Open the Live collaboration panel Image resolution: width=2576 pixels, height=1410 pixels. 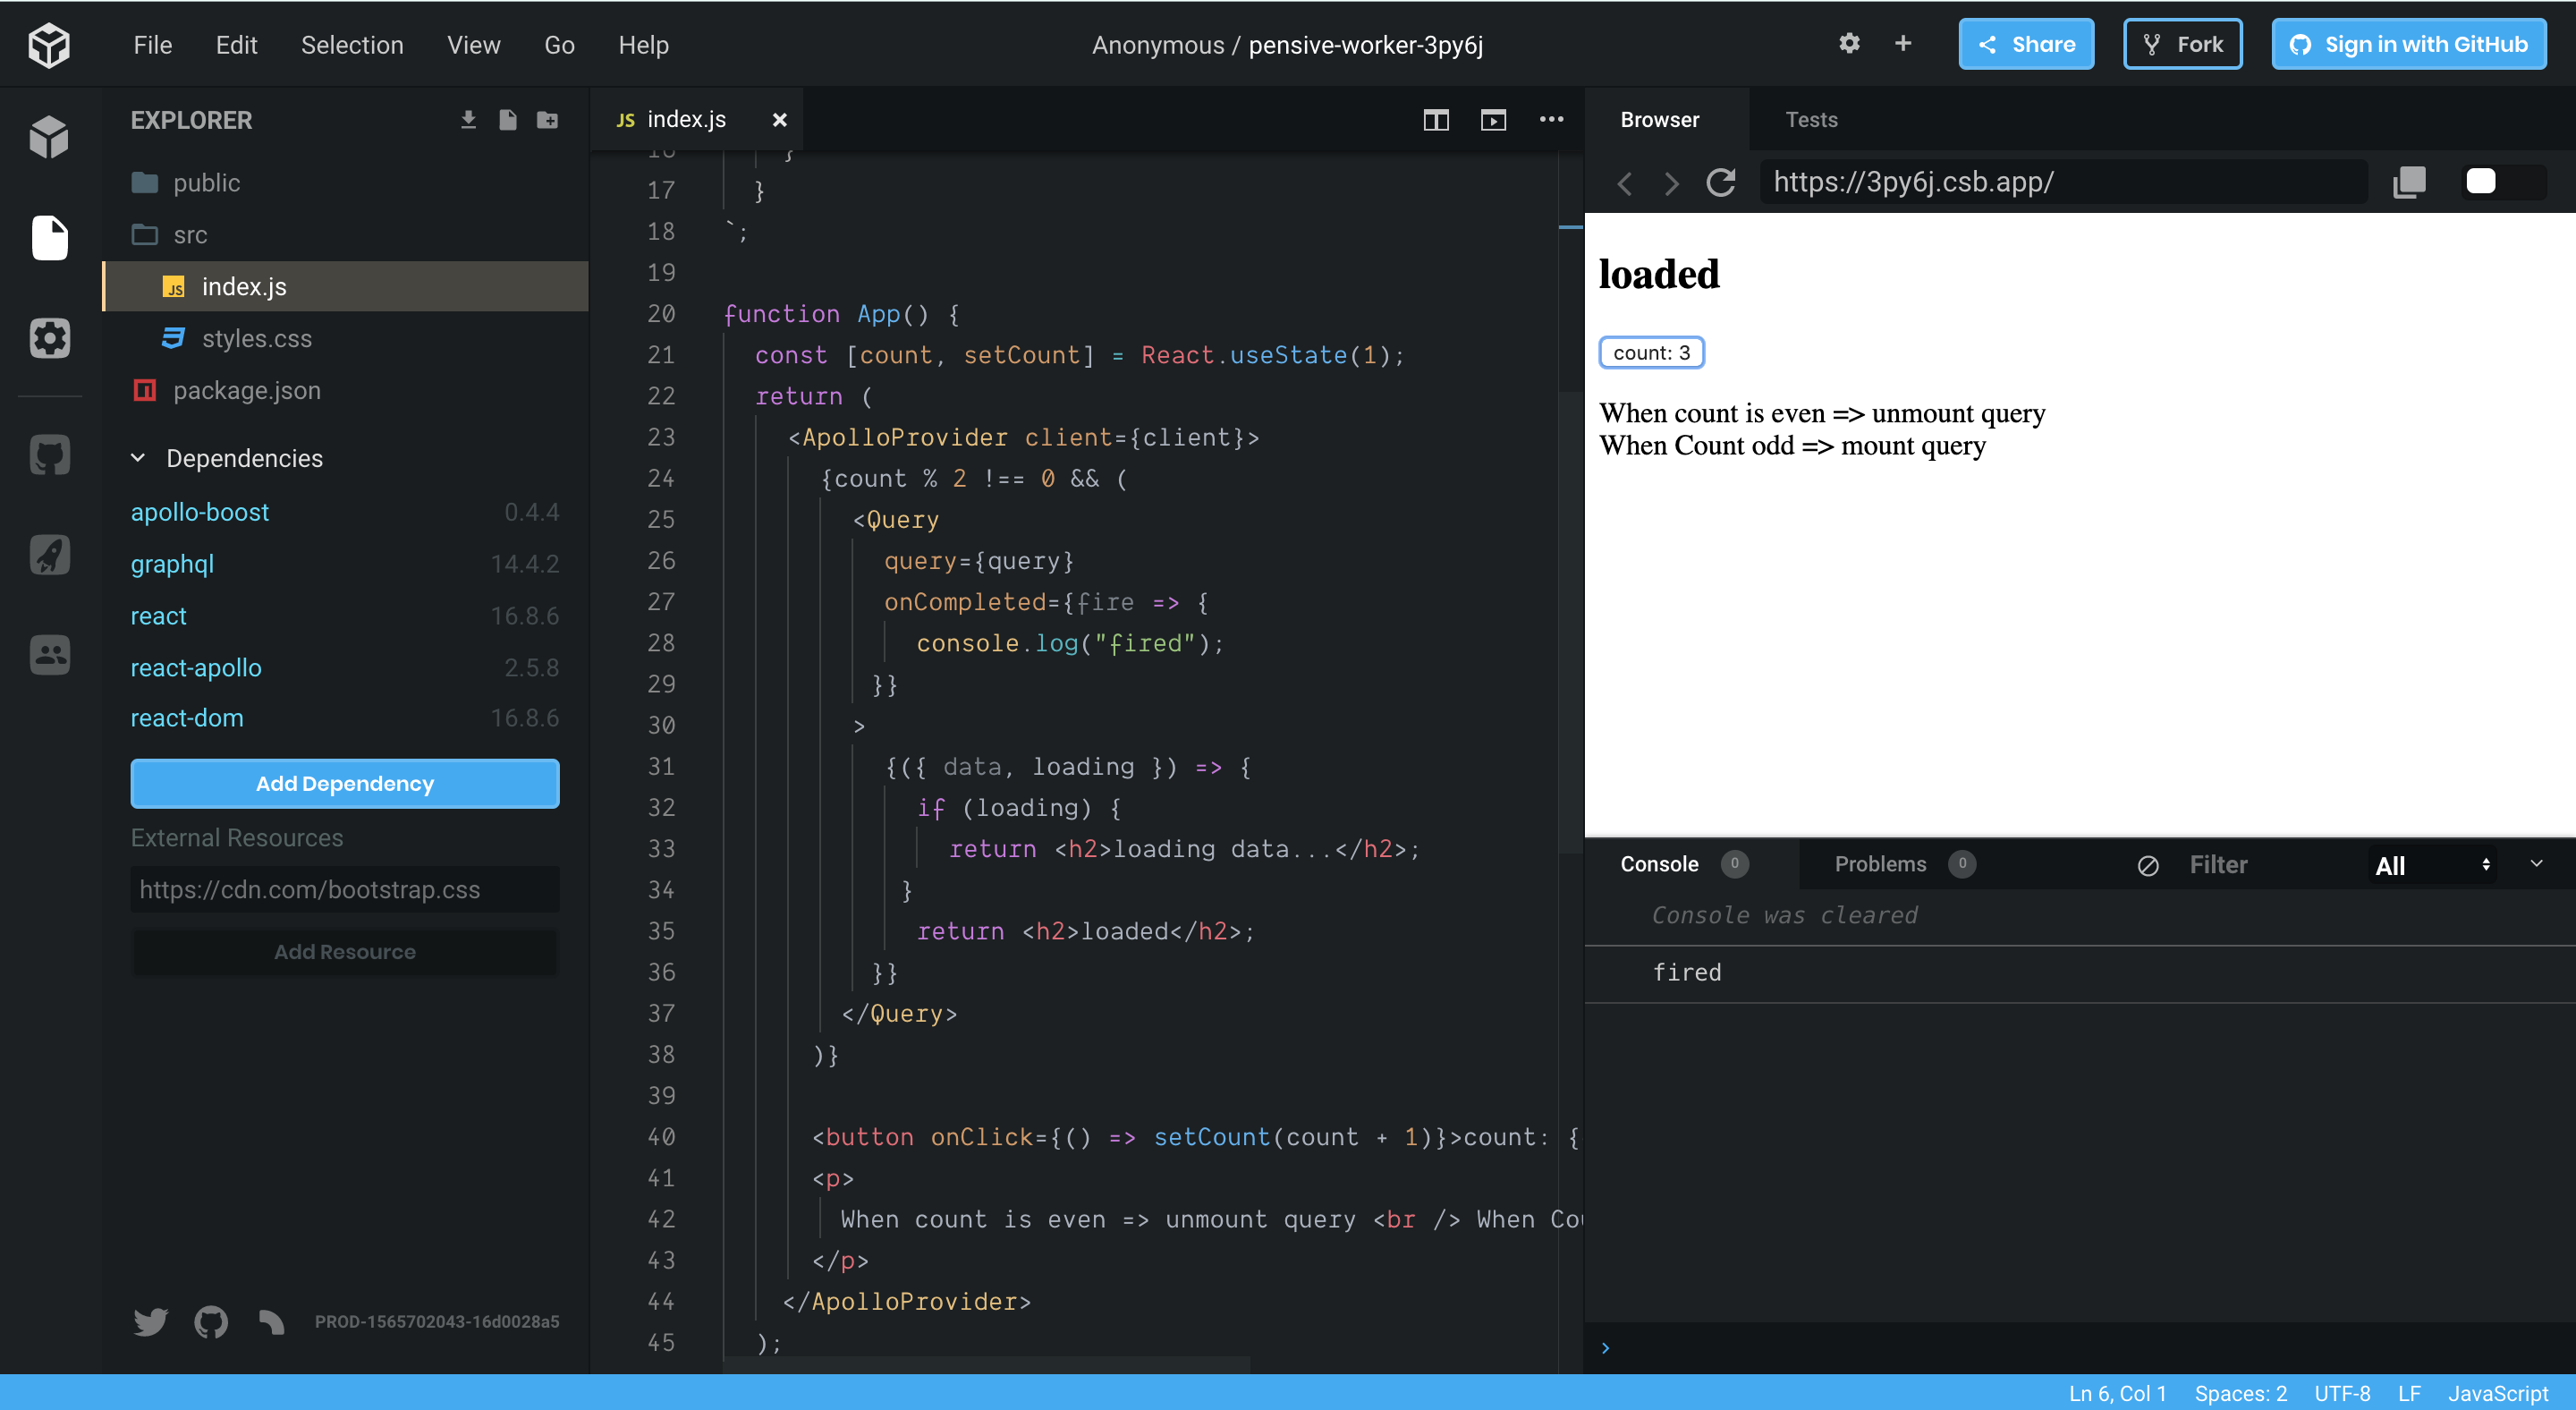[x=49, y=655]
